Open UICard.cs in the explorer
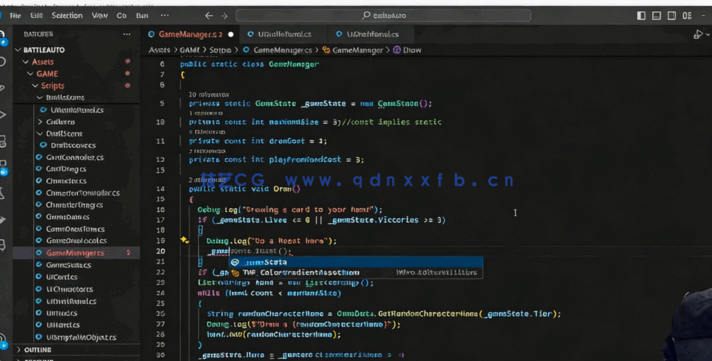This screenshot has width=712, height=361. pyautogui.click(x=62, y=277)
